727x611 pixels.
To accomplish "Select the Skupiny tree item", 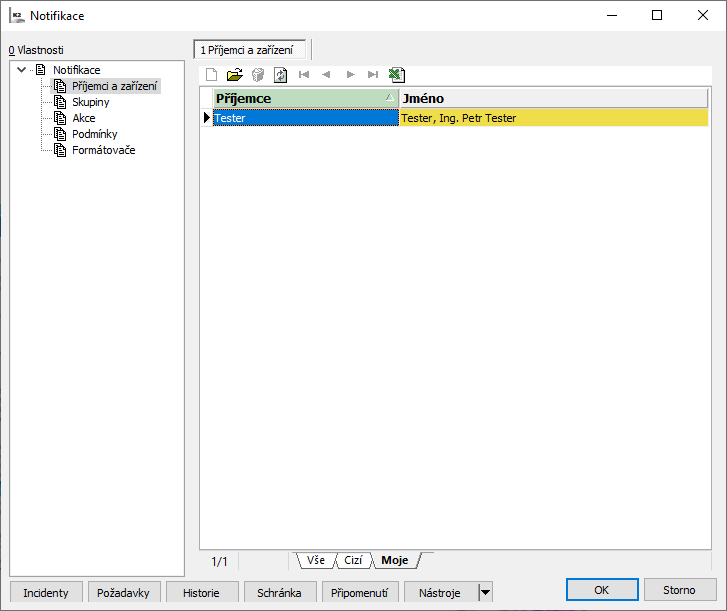I will tap(91, 102).
